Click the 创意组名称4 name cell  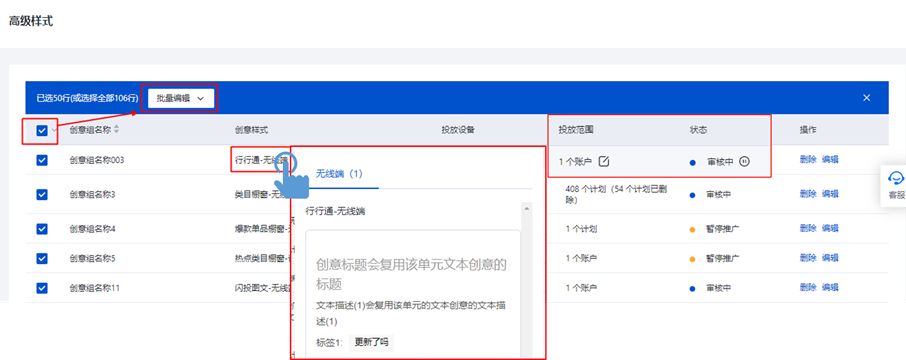click(92, 229)
